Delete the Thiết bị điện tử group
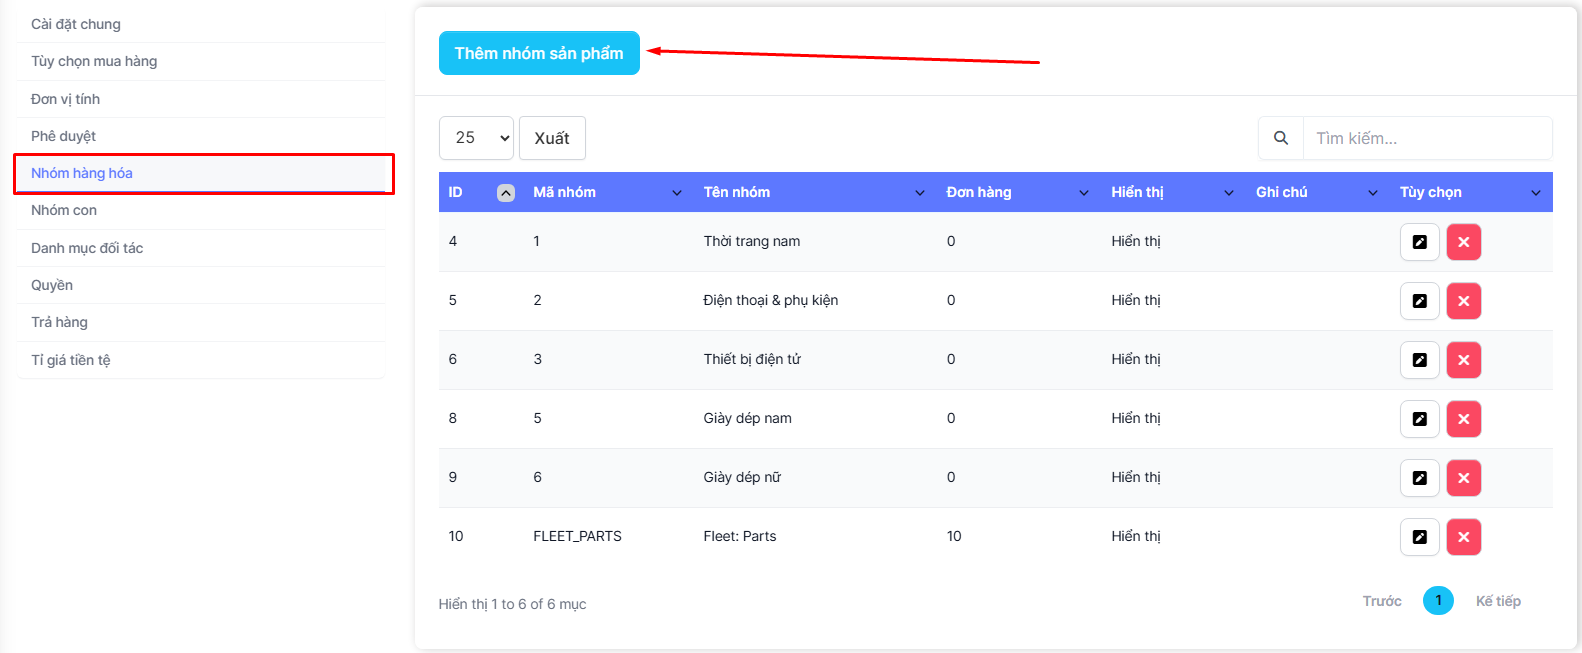The image size is (1582, 653). point(1463,360)
